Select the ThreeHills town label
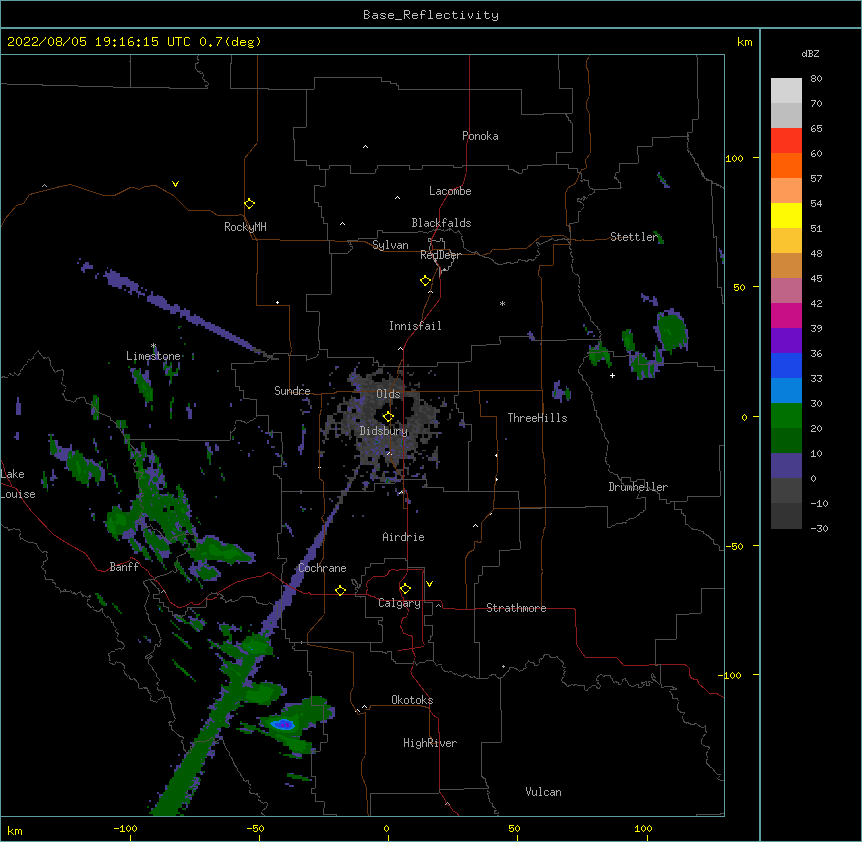 pos(537,418)
